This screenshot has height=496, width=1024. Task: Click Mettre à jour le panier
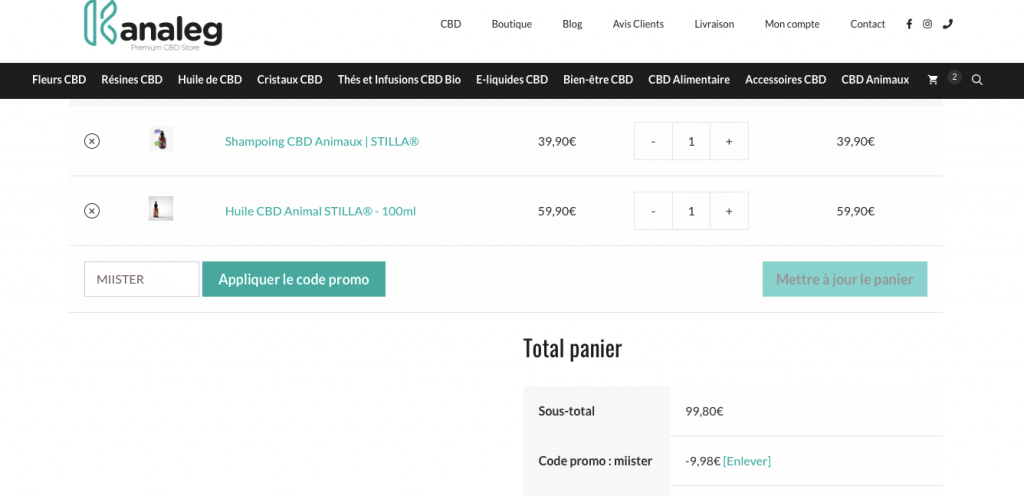tap(844, 279)
